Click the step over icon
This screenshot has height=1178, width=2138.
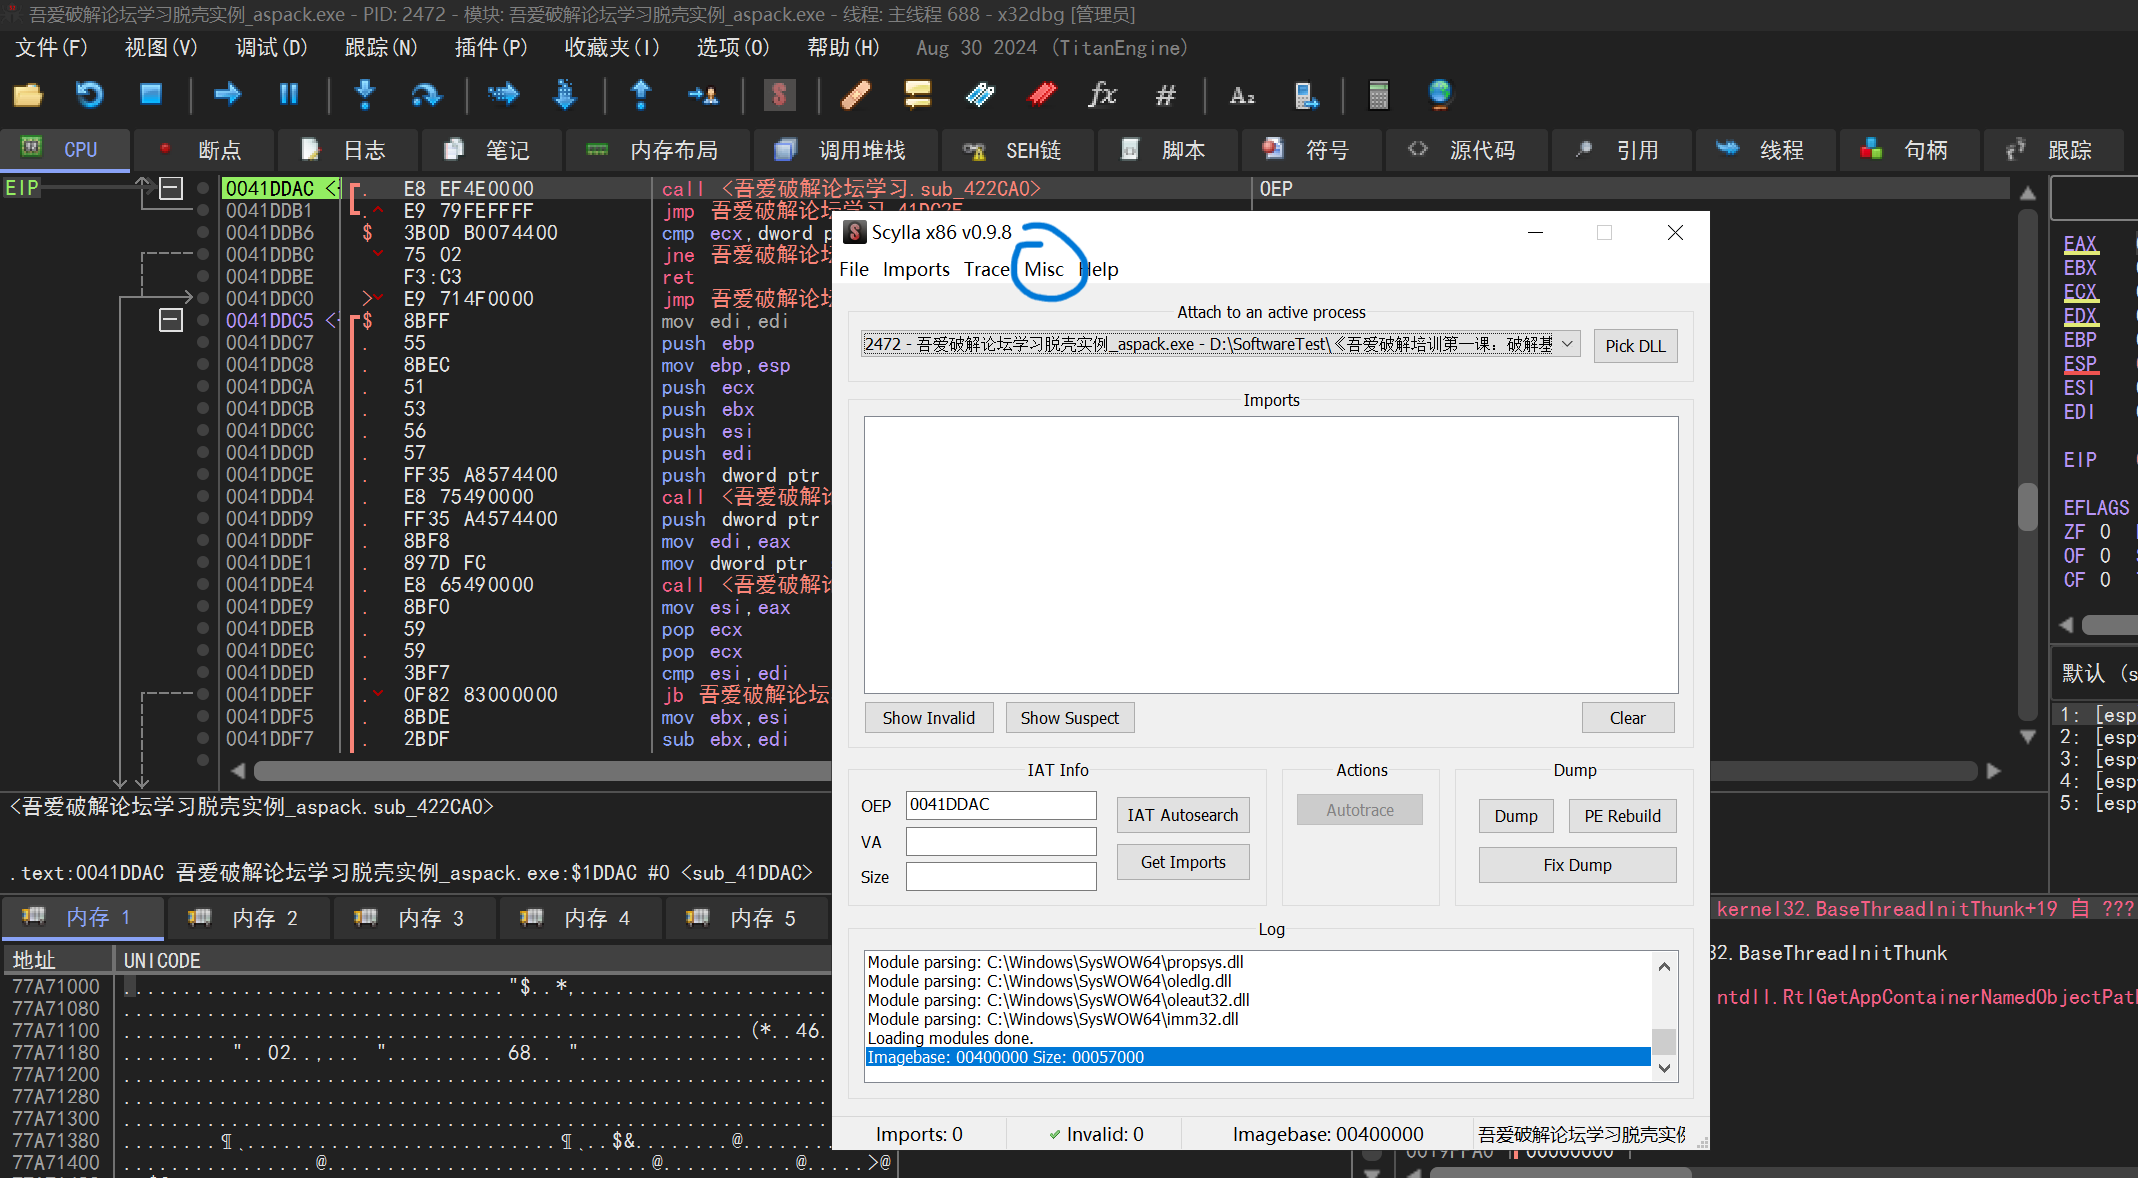[426, 95]
